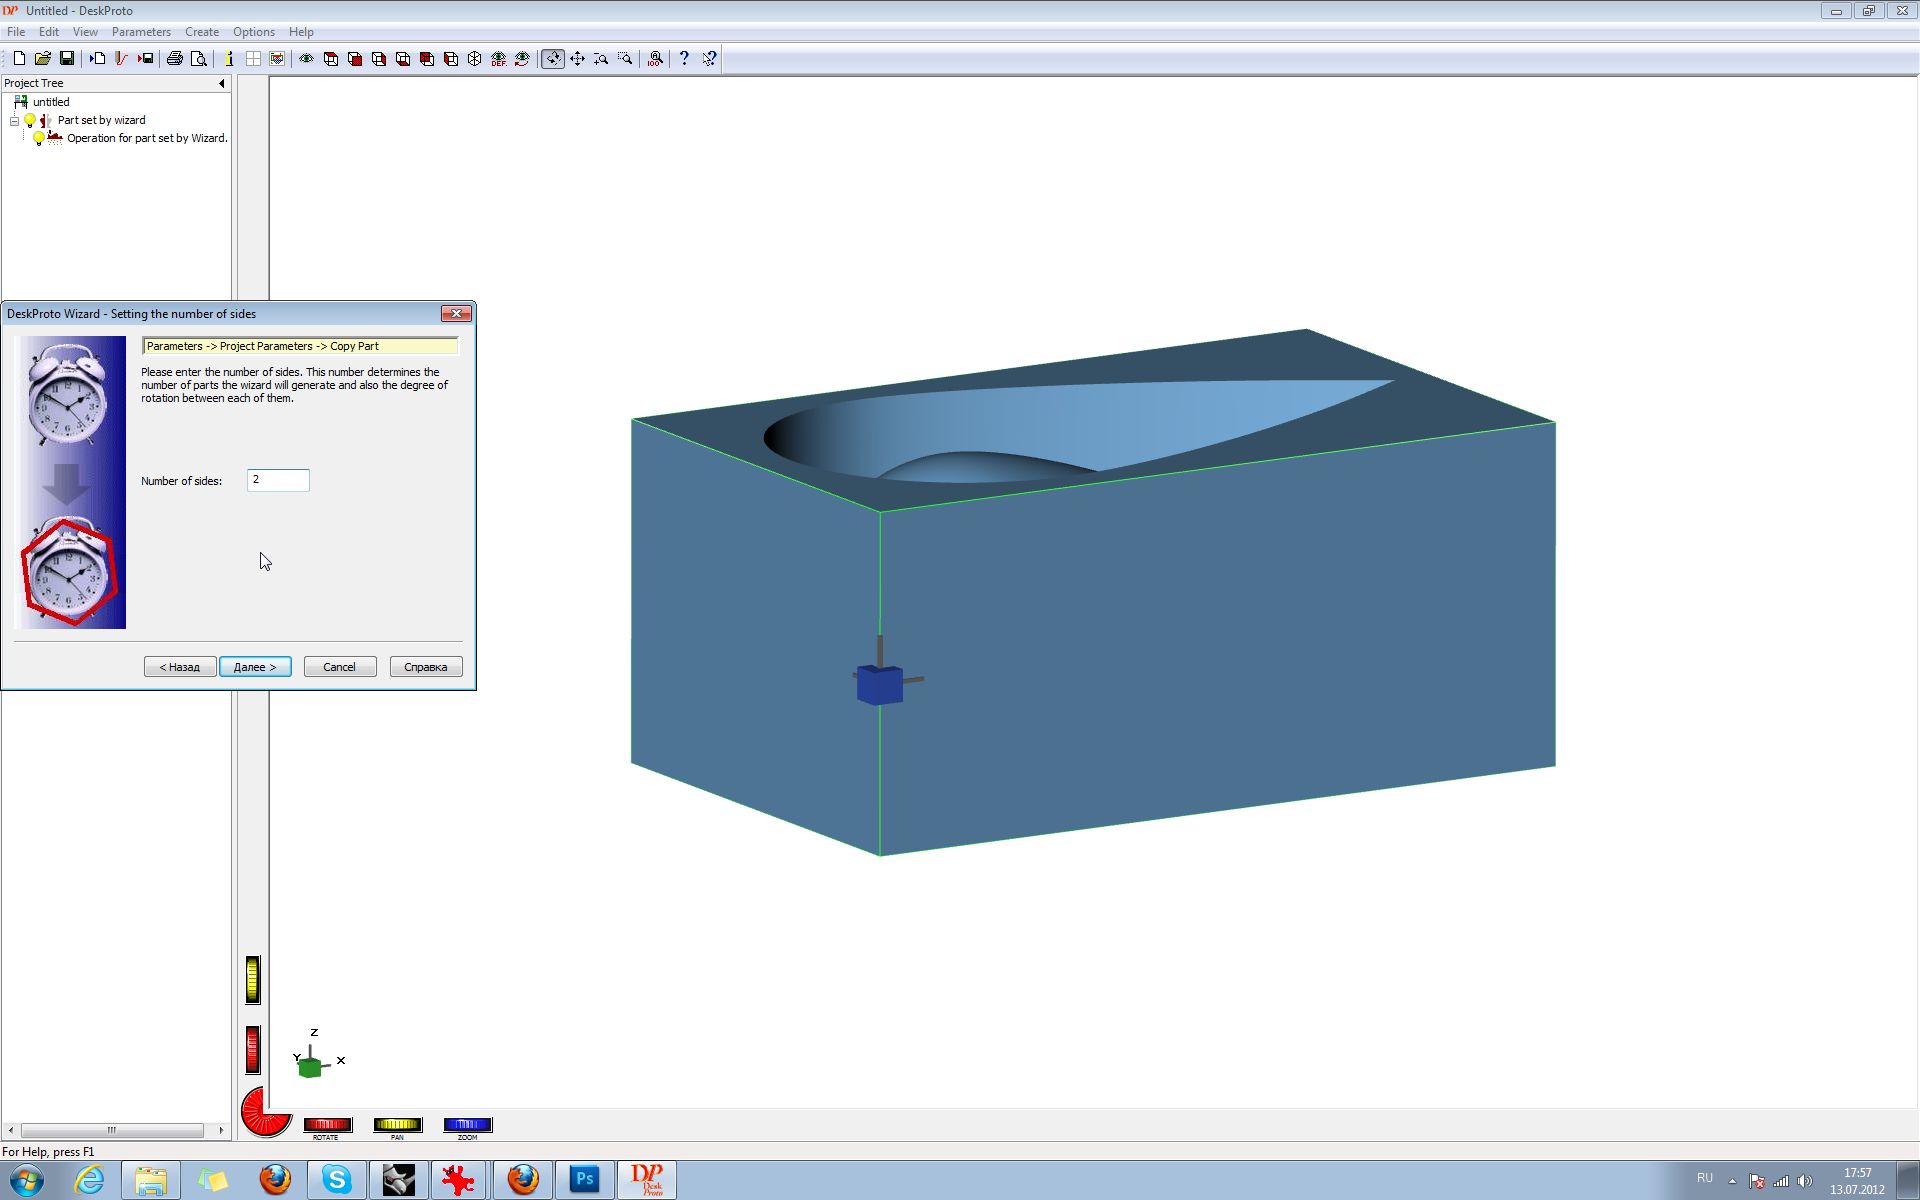
Task: Toggle light bulb of Part set by wizard
Action: click(30, 120)
